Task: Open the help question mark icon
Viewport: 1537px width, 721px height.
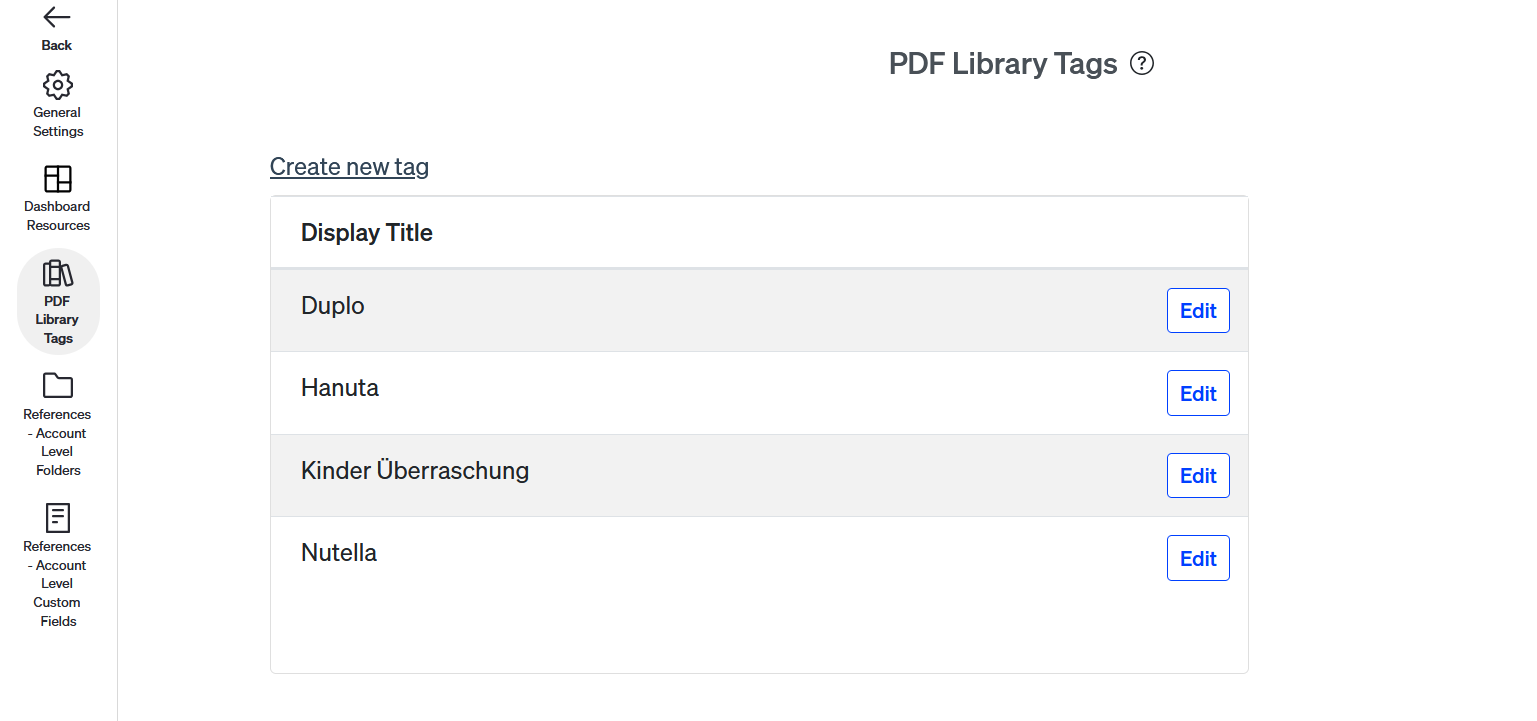Action: coord(1141,64)
